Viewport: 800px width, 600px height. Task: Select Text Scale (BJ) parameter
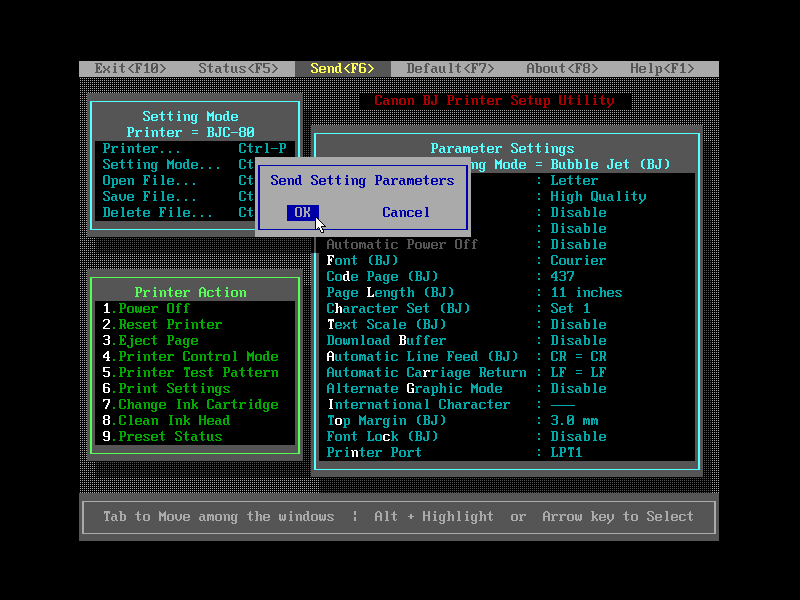pos(386,324)
